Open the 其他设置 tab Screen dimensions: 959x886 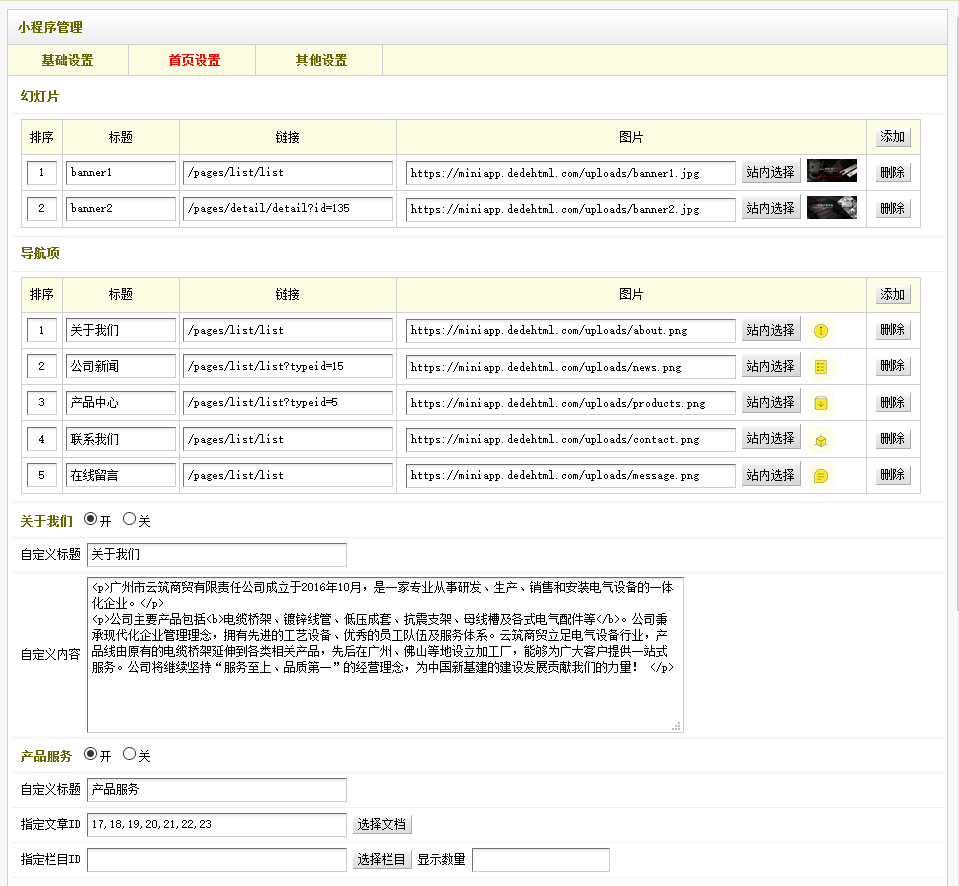click(x=321, y=60)
